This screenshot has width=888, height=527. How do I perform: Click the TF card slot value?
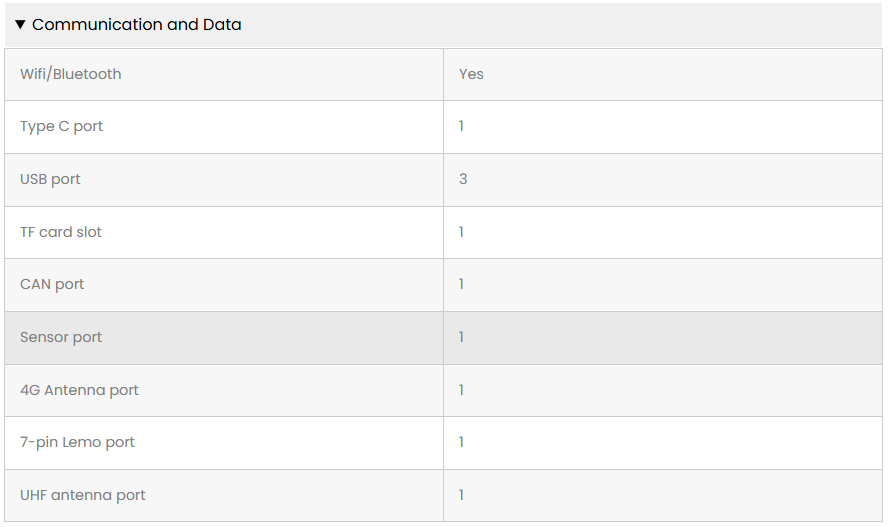[x=462, y=232]
